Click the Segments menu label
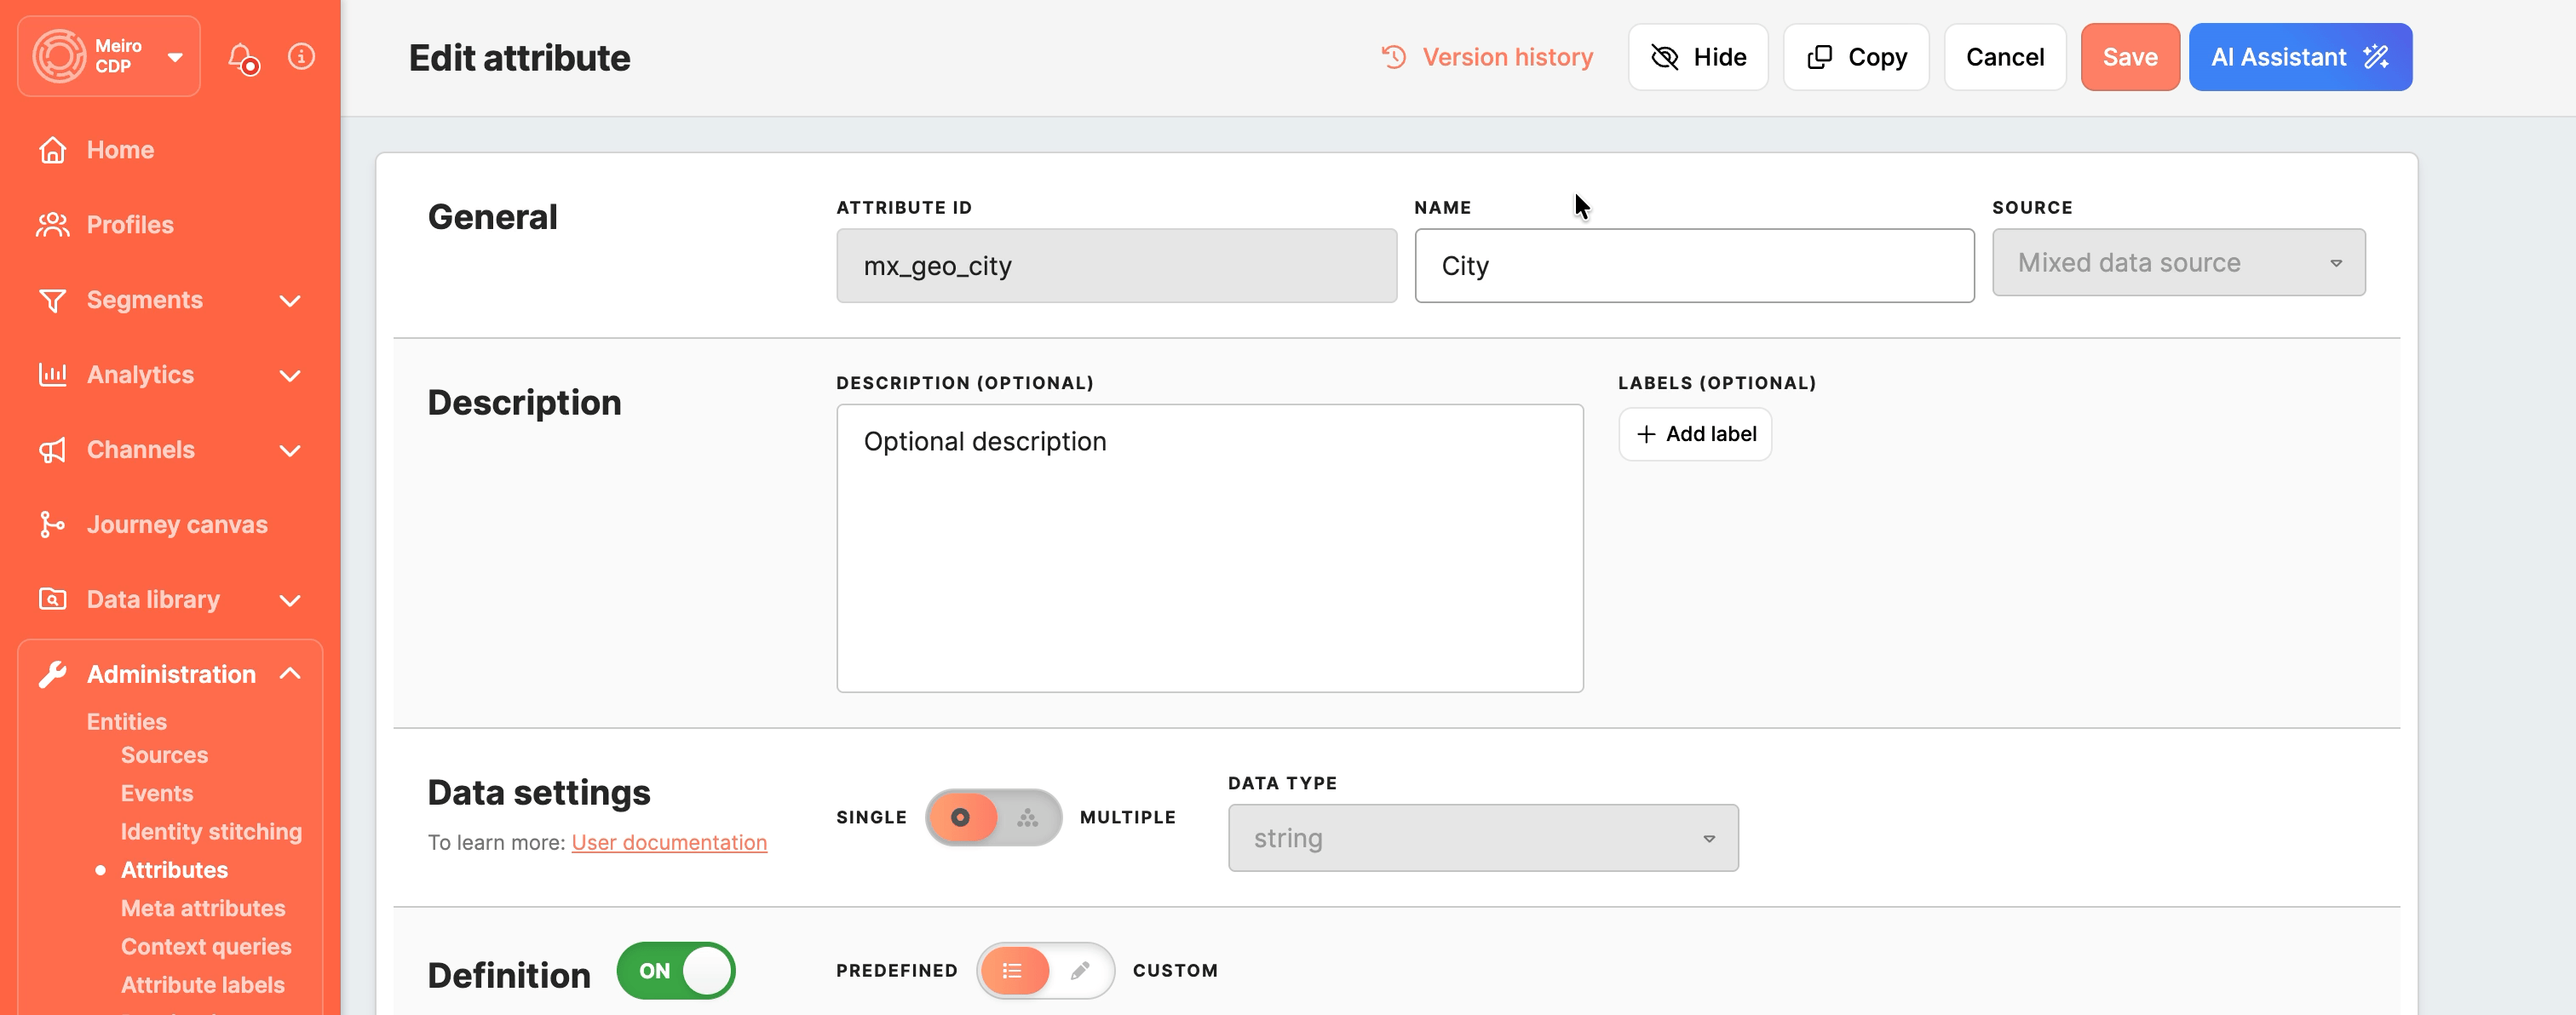 (x=145, y=300)
